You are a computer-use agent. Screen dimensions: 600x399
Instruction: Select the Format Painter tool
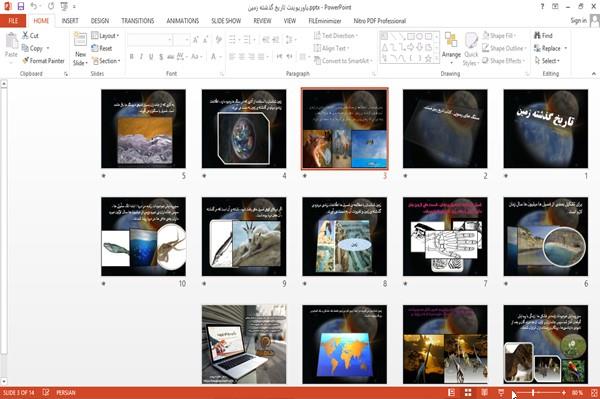click(x=43, y=61)
